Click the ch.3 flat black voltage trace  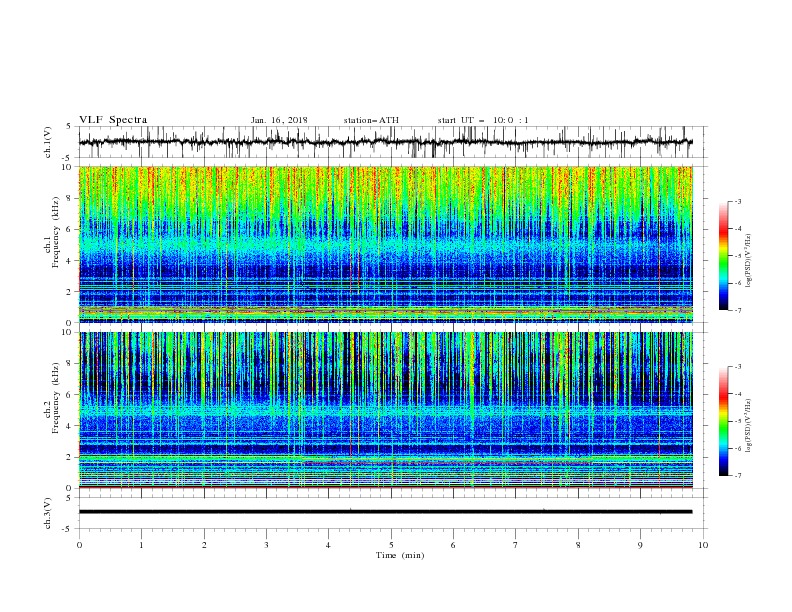(385, 512)
